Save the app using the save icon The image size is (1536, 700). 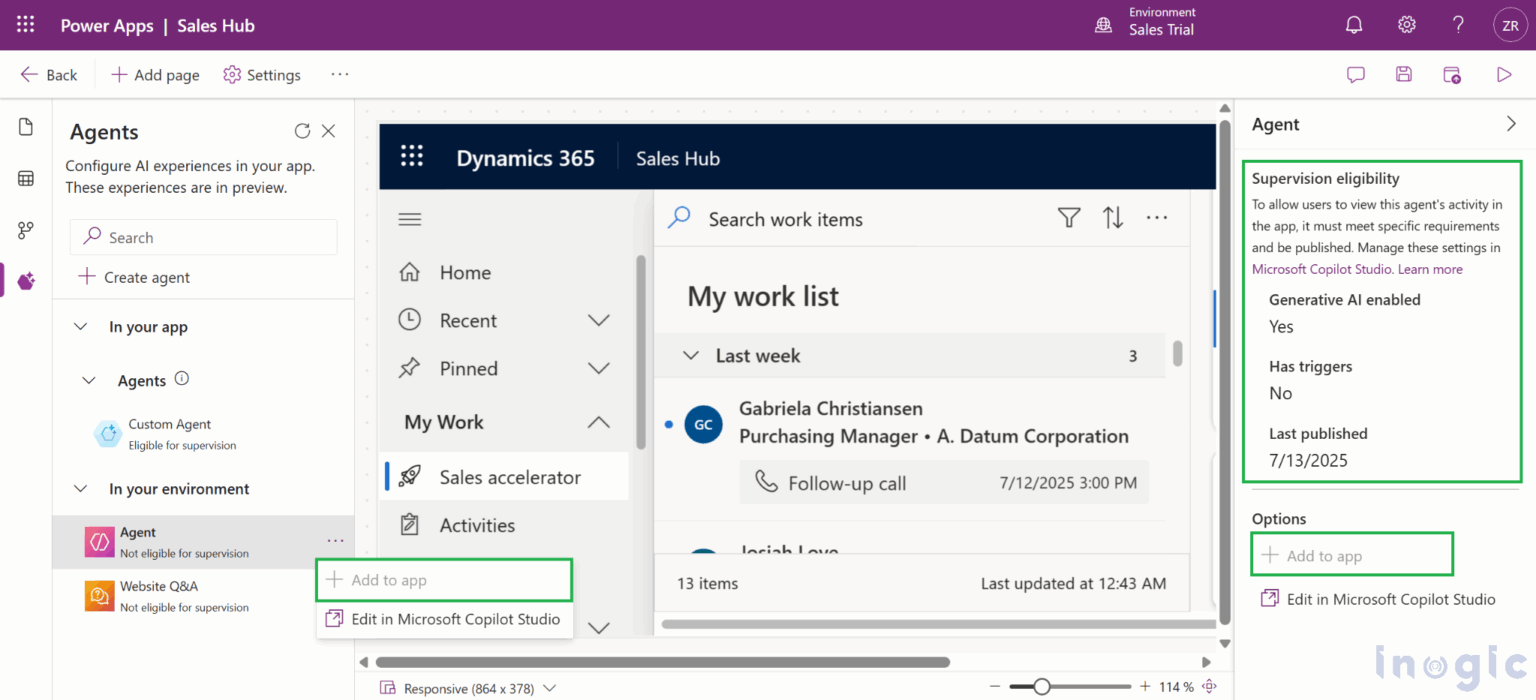tap(1403, 74)
